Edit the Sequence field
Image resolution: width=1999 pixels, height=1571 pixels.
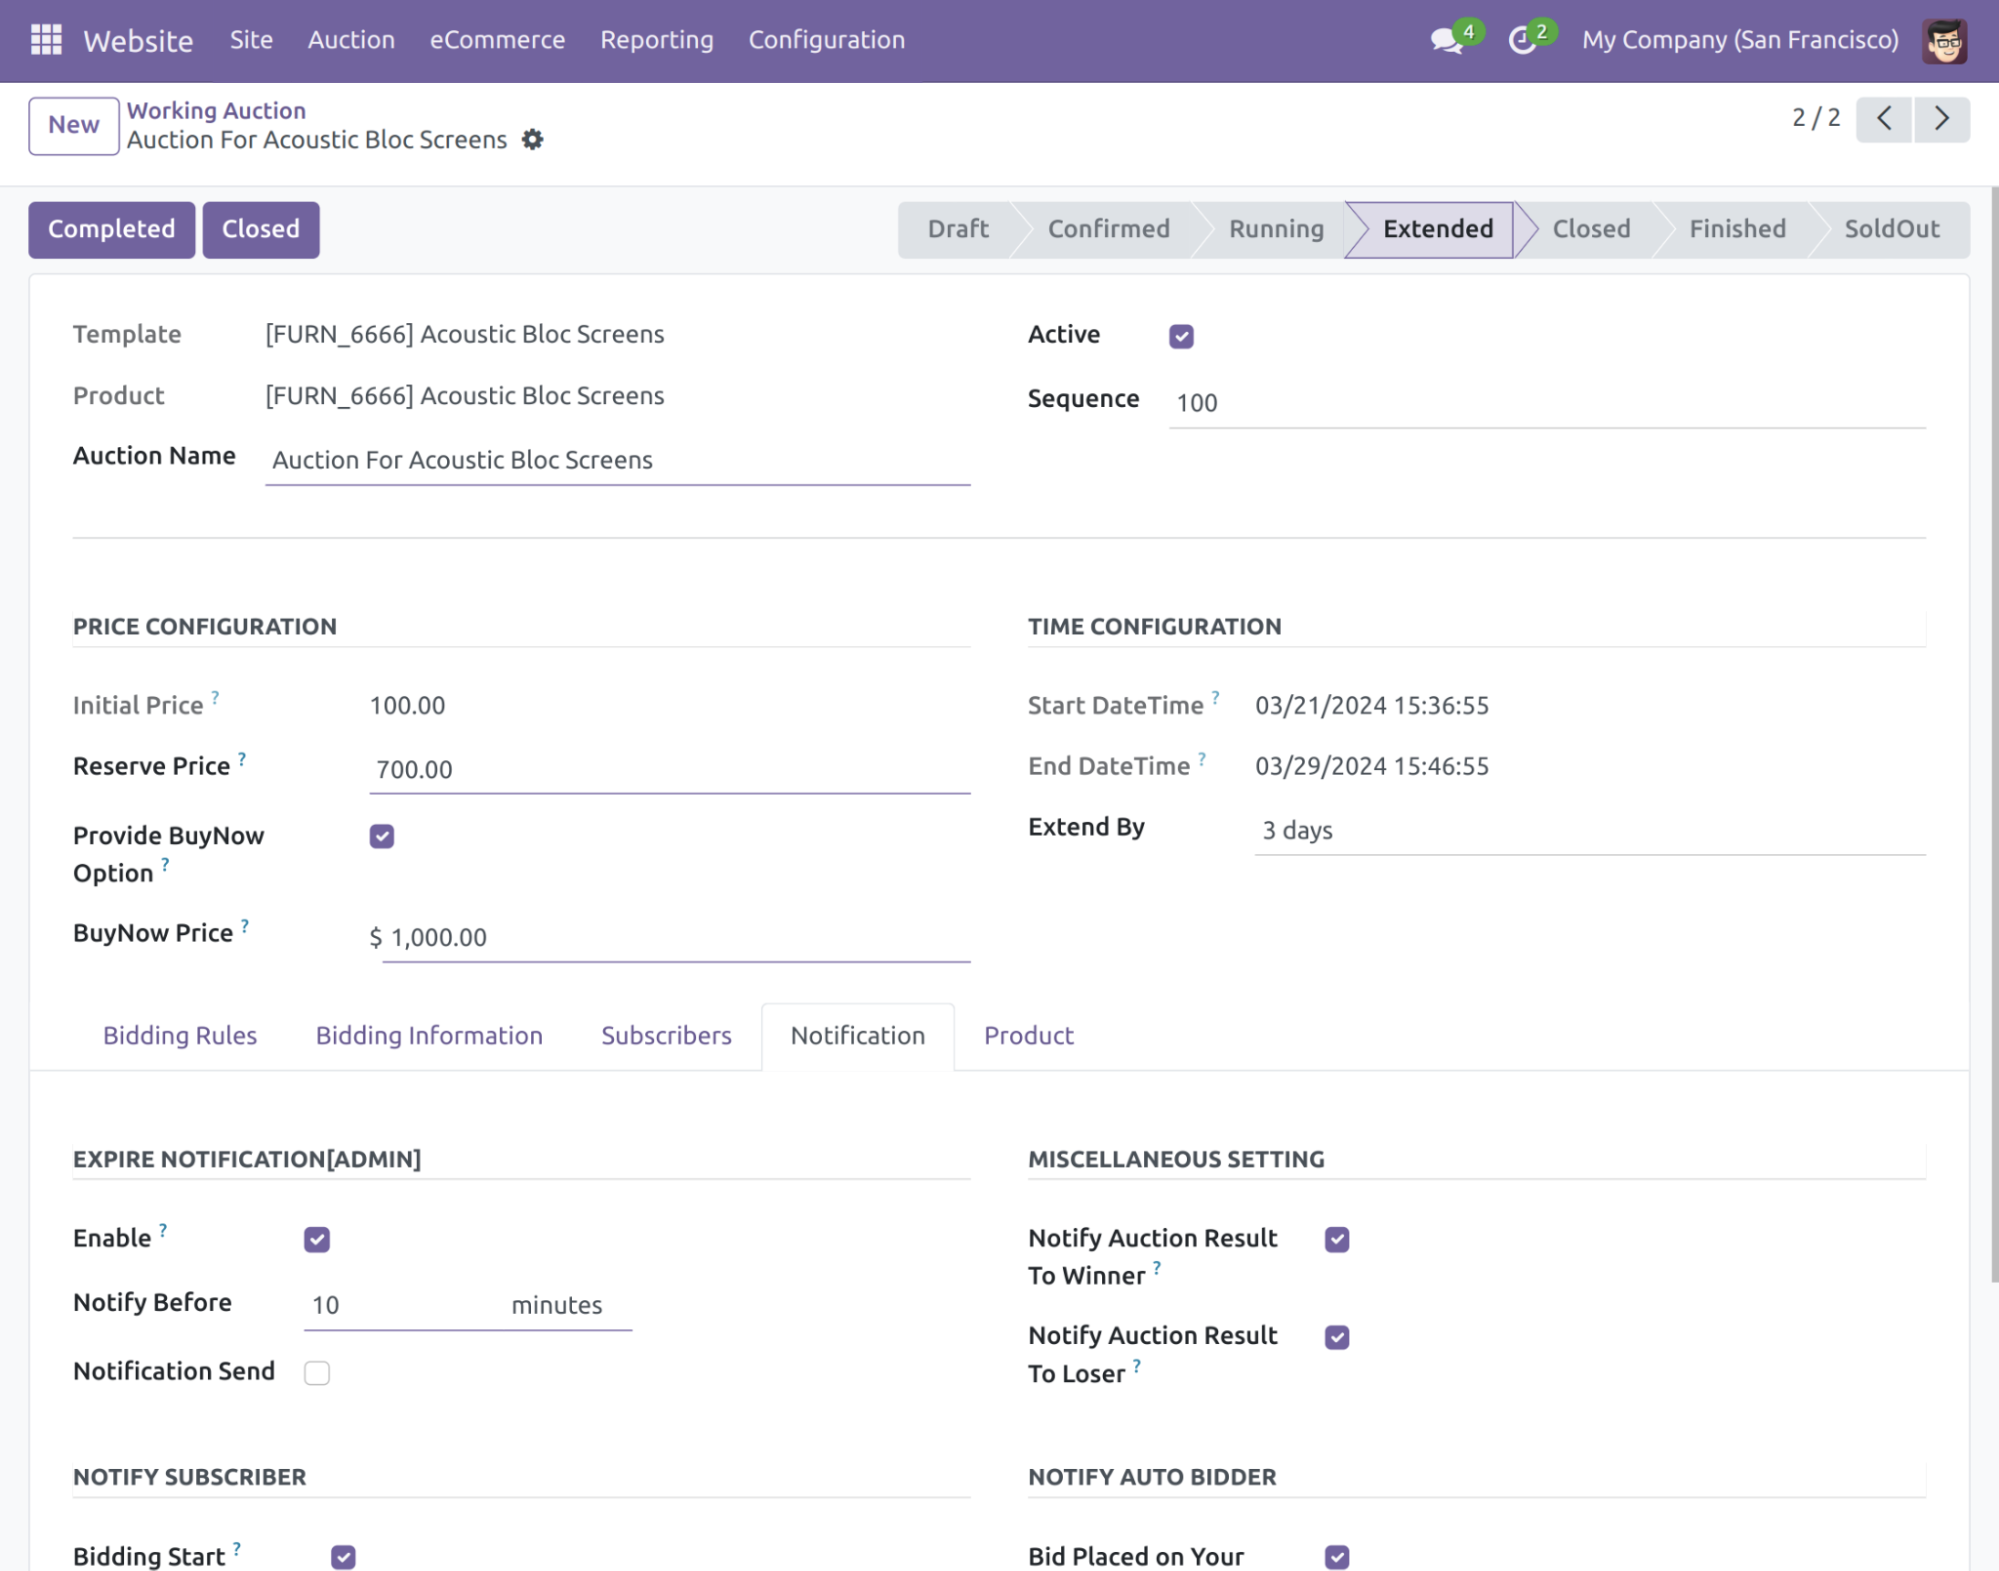pyautogui.click(x=1547, y=403)
